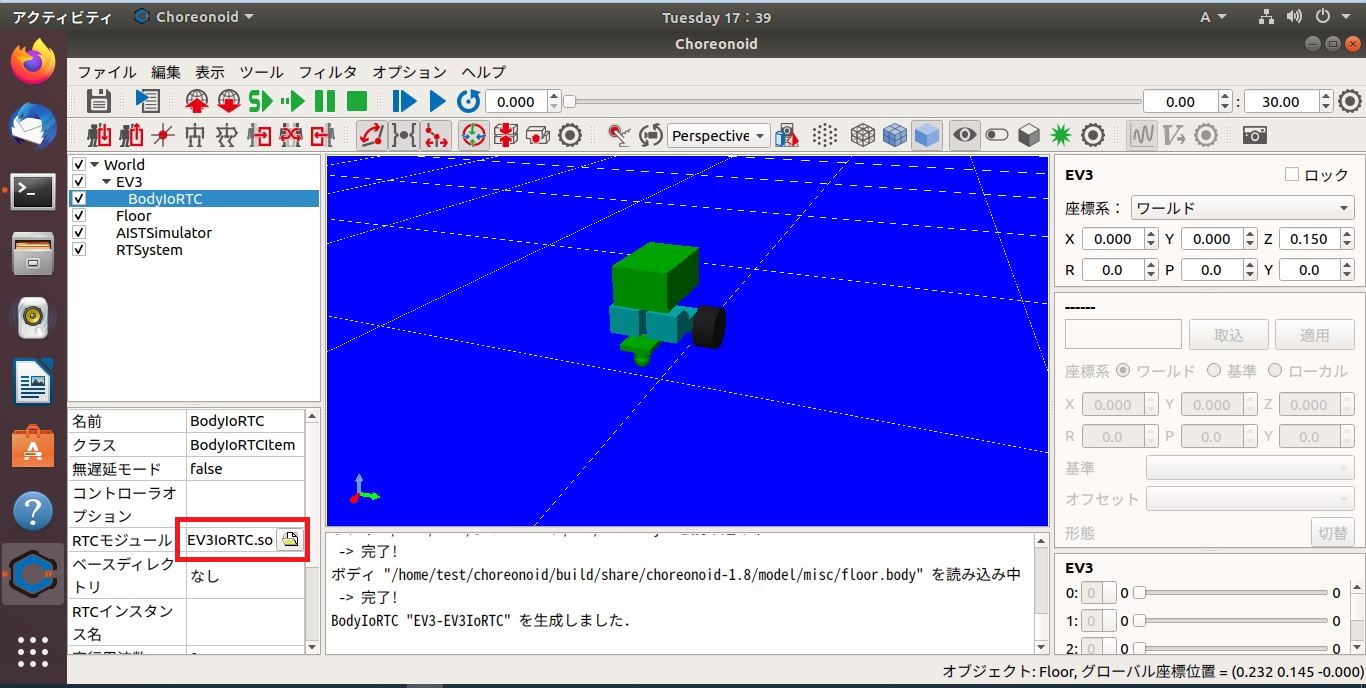Open the Choreonoid app menu in top bar
Viewport: 1366px width, 688px height.
point(193,17)
